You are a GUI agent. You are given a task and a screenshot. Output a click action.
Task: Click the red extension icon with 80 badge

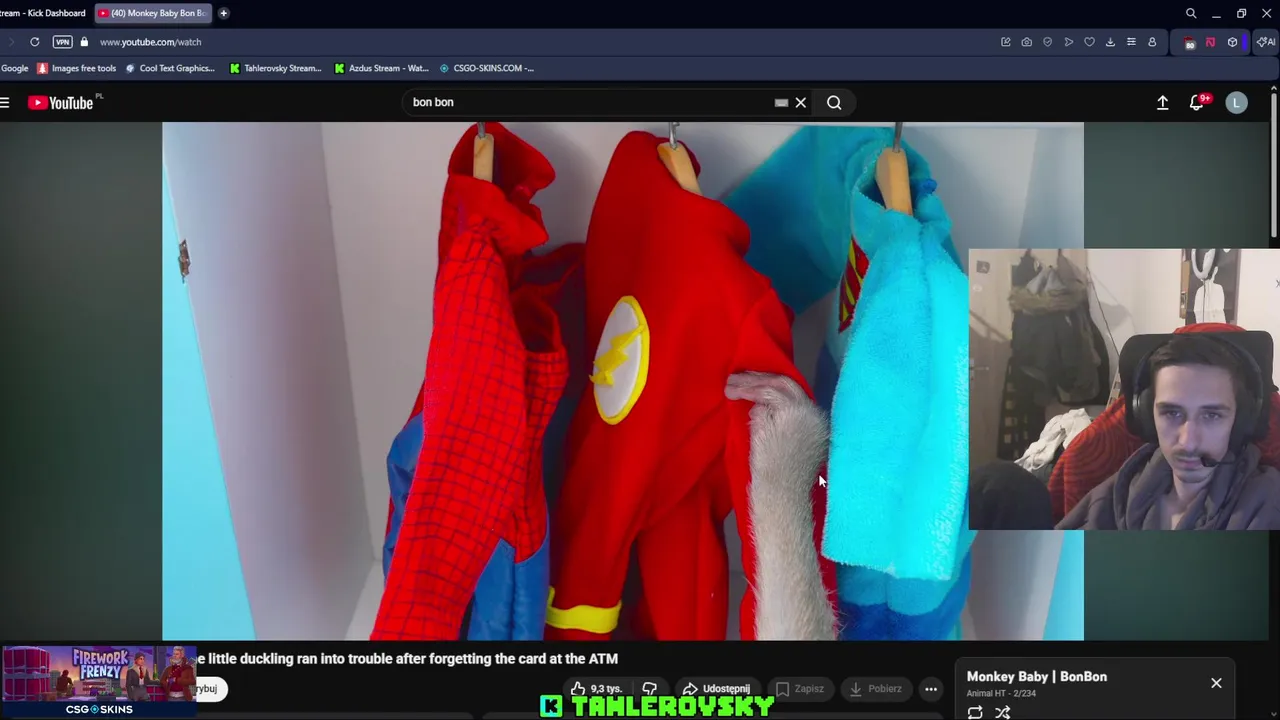(1189, 42)
